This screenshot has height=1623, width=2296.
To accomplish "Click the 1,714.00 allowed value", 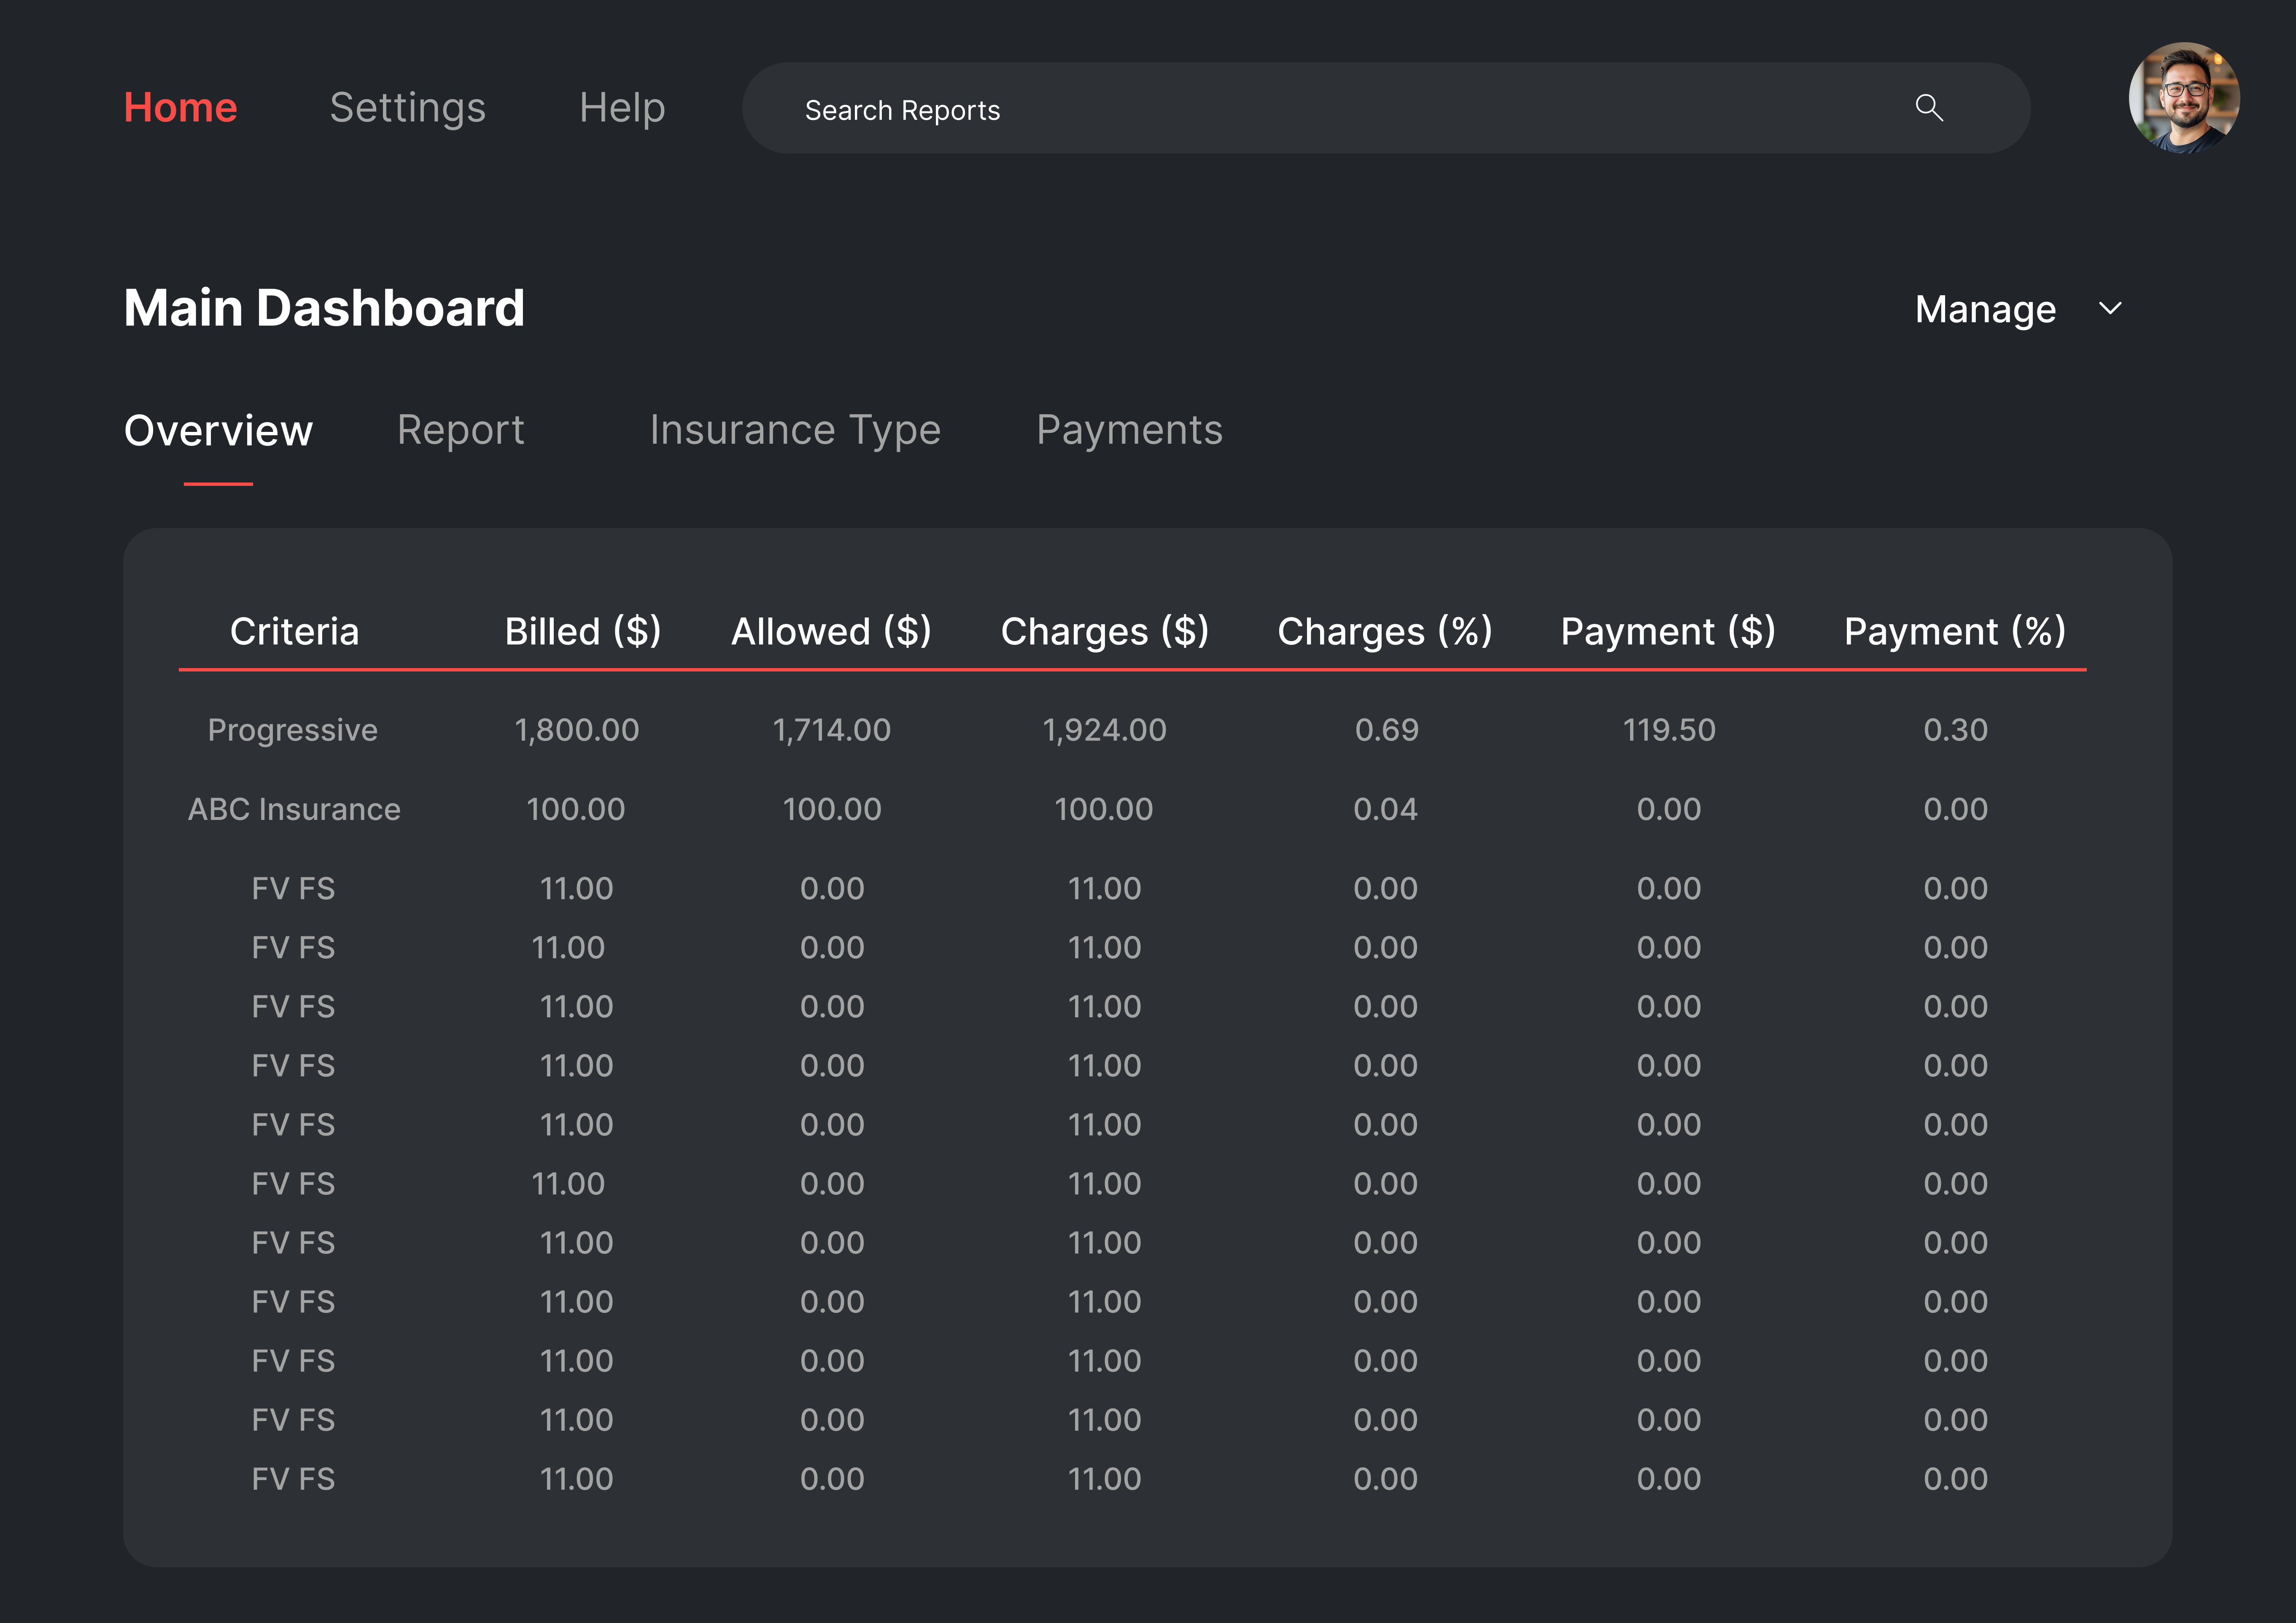I will [x=832, y=730].
